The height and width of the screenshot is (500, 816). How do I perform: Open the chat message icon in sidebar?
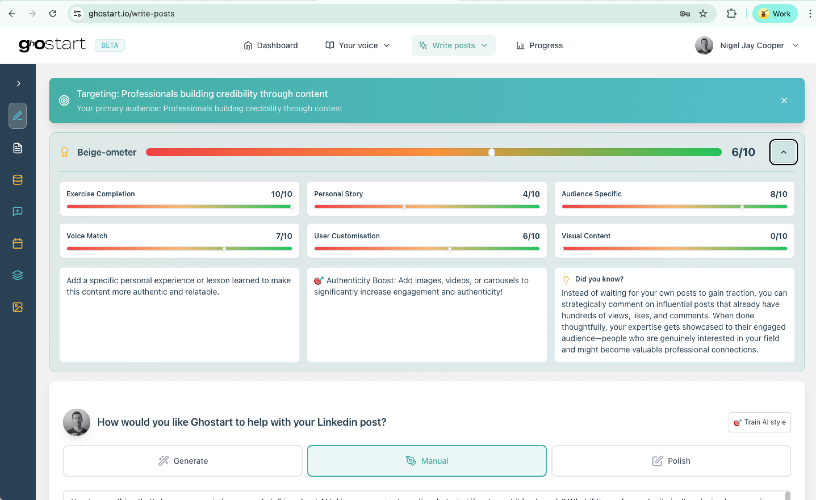pos(18,212)
